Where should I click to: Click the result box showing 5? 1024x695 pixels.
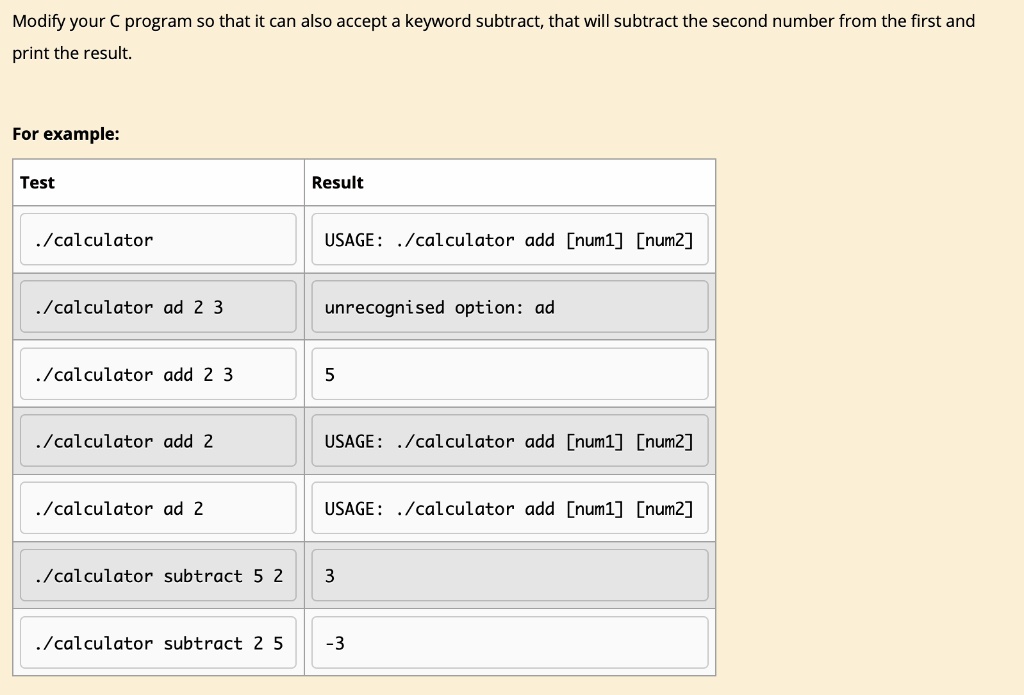coord(509,374)
